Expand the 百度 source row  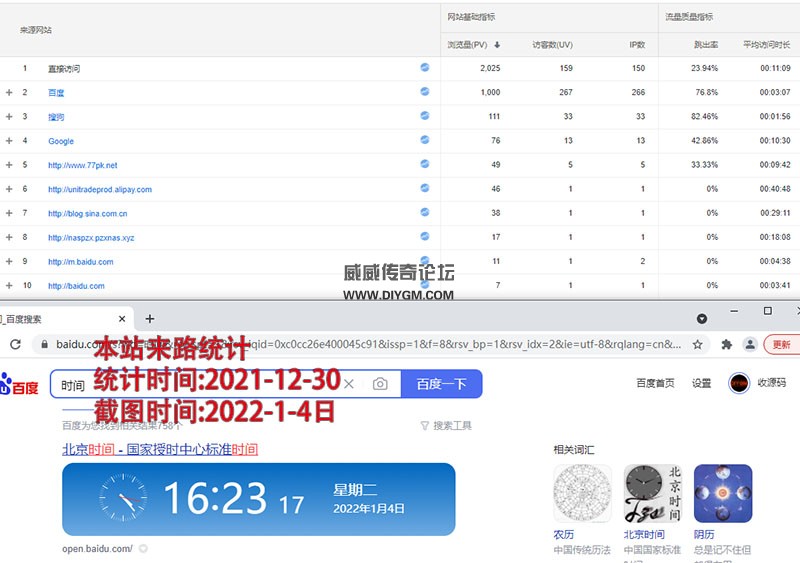pyautogui.click(x=9, y=92)
